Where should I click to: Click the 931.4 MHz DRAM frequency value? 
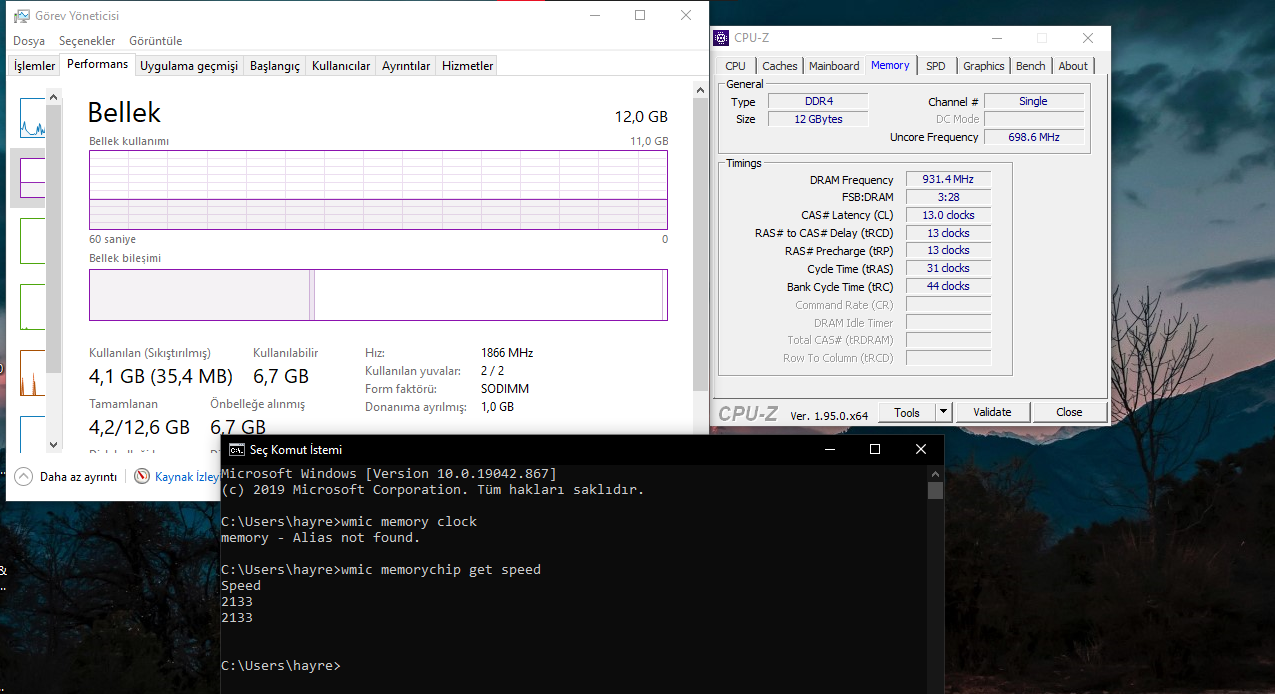[948, 179]
